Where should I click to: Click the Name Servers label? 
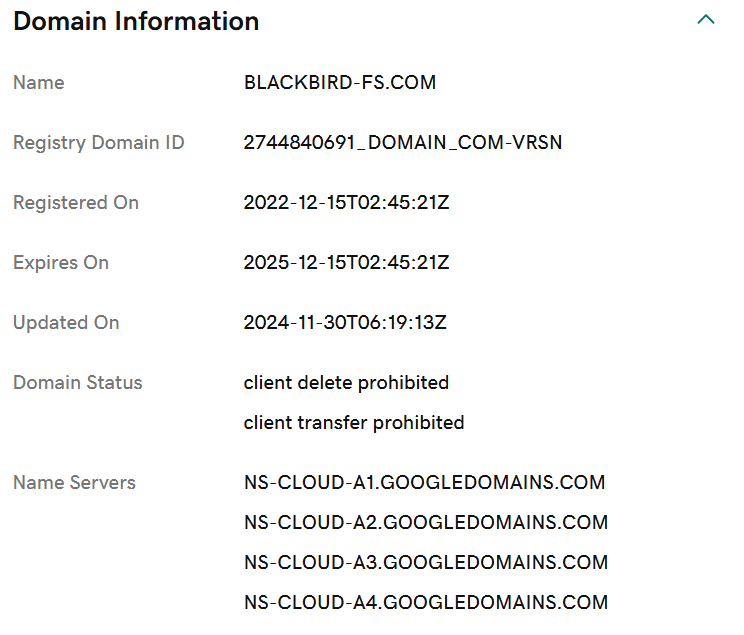click(74, 483)
